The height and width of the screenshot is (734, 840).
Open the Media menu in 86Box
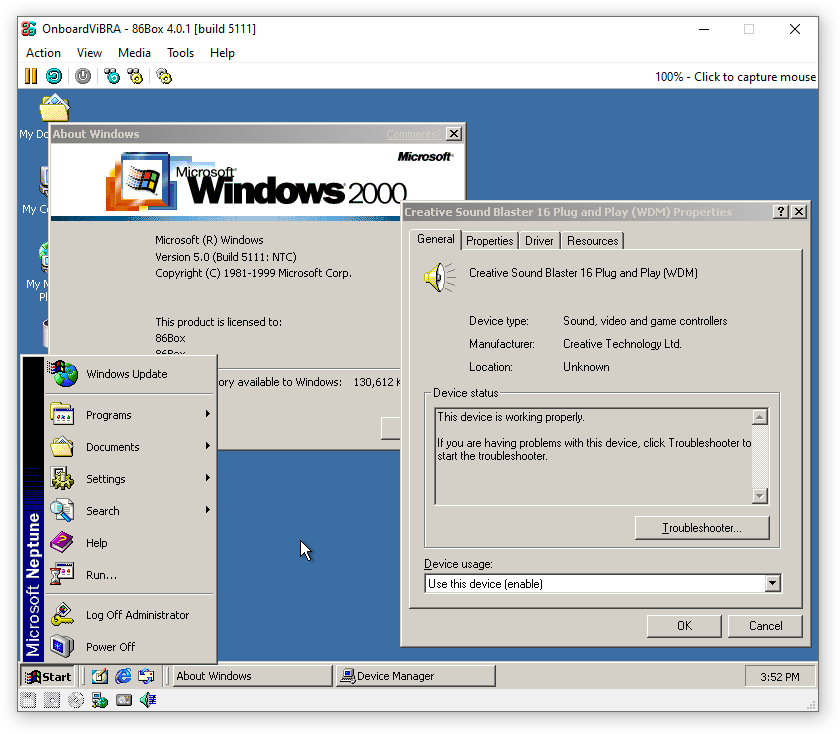134,53
